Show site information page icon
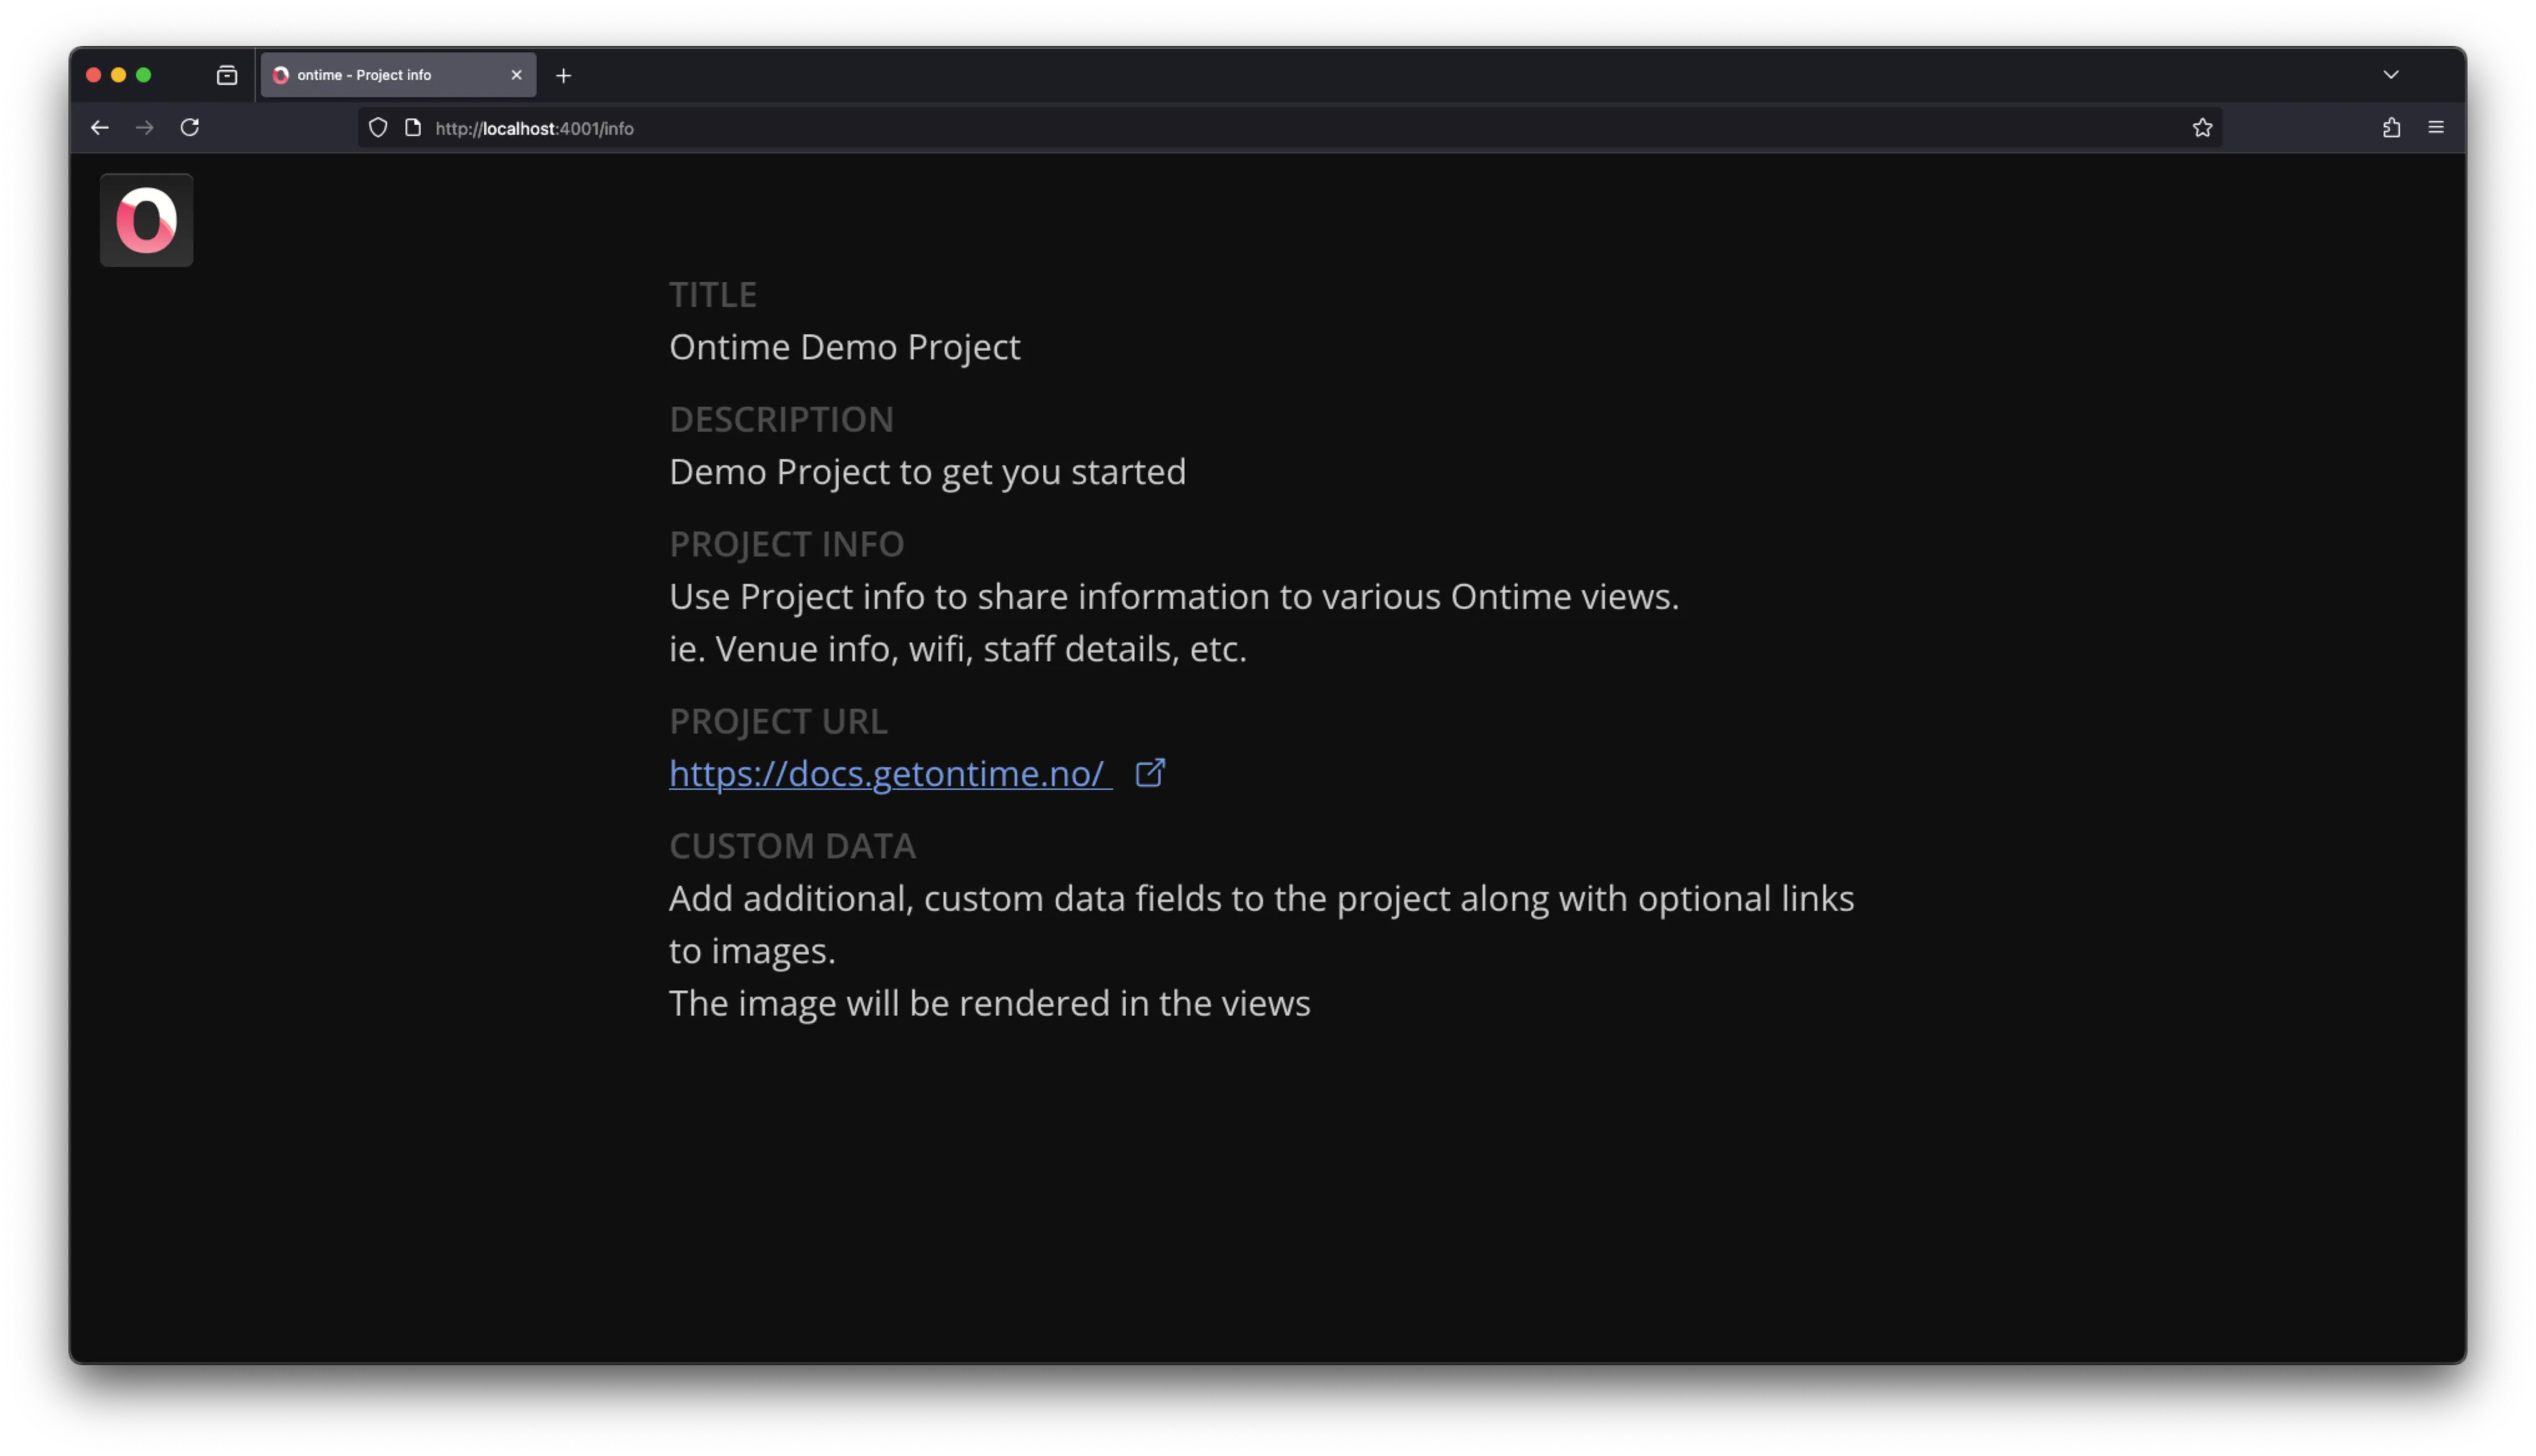Image resolution: width=2536 pixels, height=1456 pixels. tap(413, 128)
